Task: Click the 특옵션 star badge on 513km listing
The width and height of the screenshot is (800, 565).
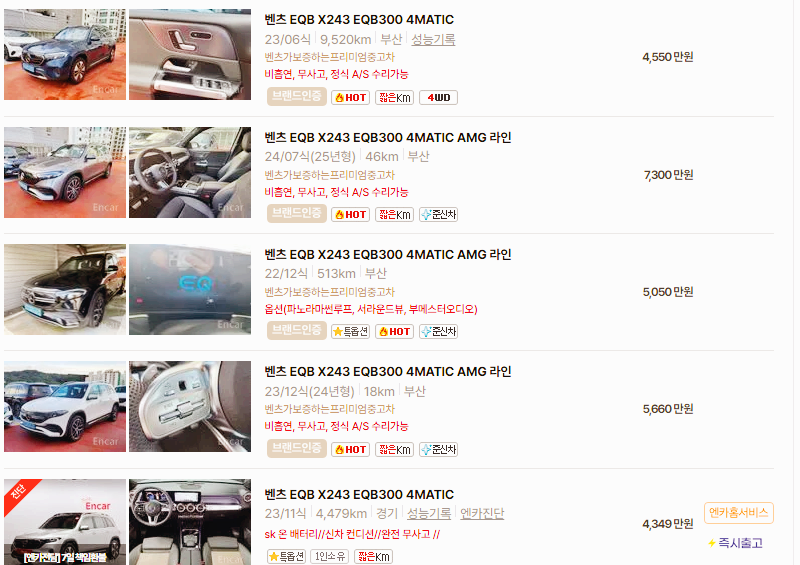Action: 350,331
